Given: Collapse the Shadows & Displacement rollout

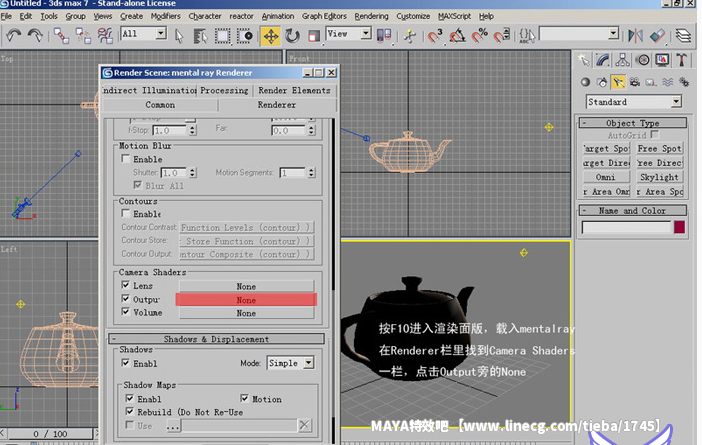Looking at the screenshot, I should pyautogui.click(x=218, y=339).
